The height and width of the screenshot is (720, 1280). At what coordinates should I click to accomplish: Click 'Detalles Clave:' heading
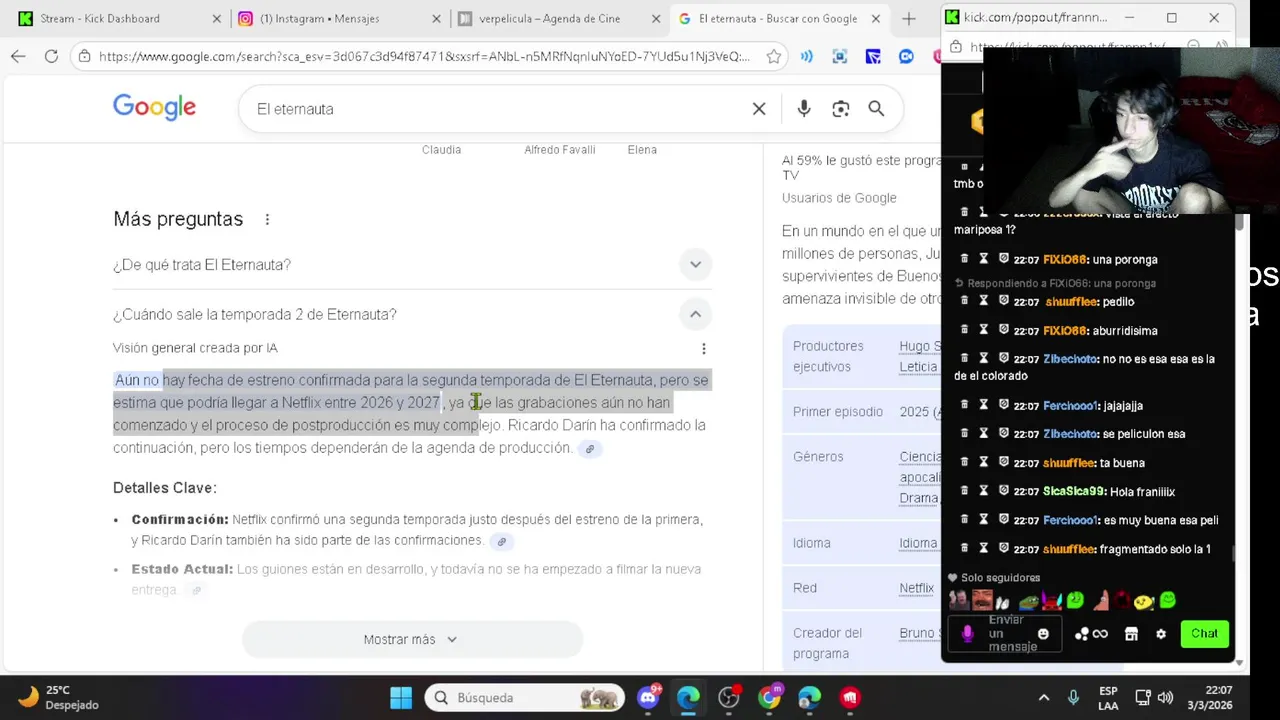165,488
